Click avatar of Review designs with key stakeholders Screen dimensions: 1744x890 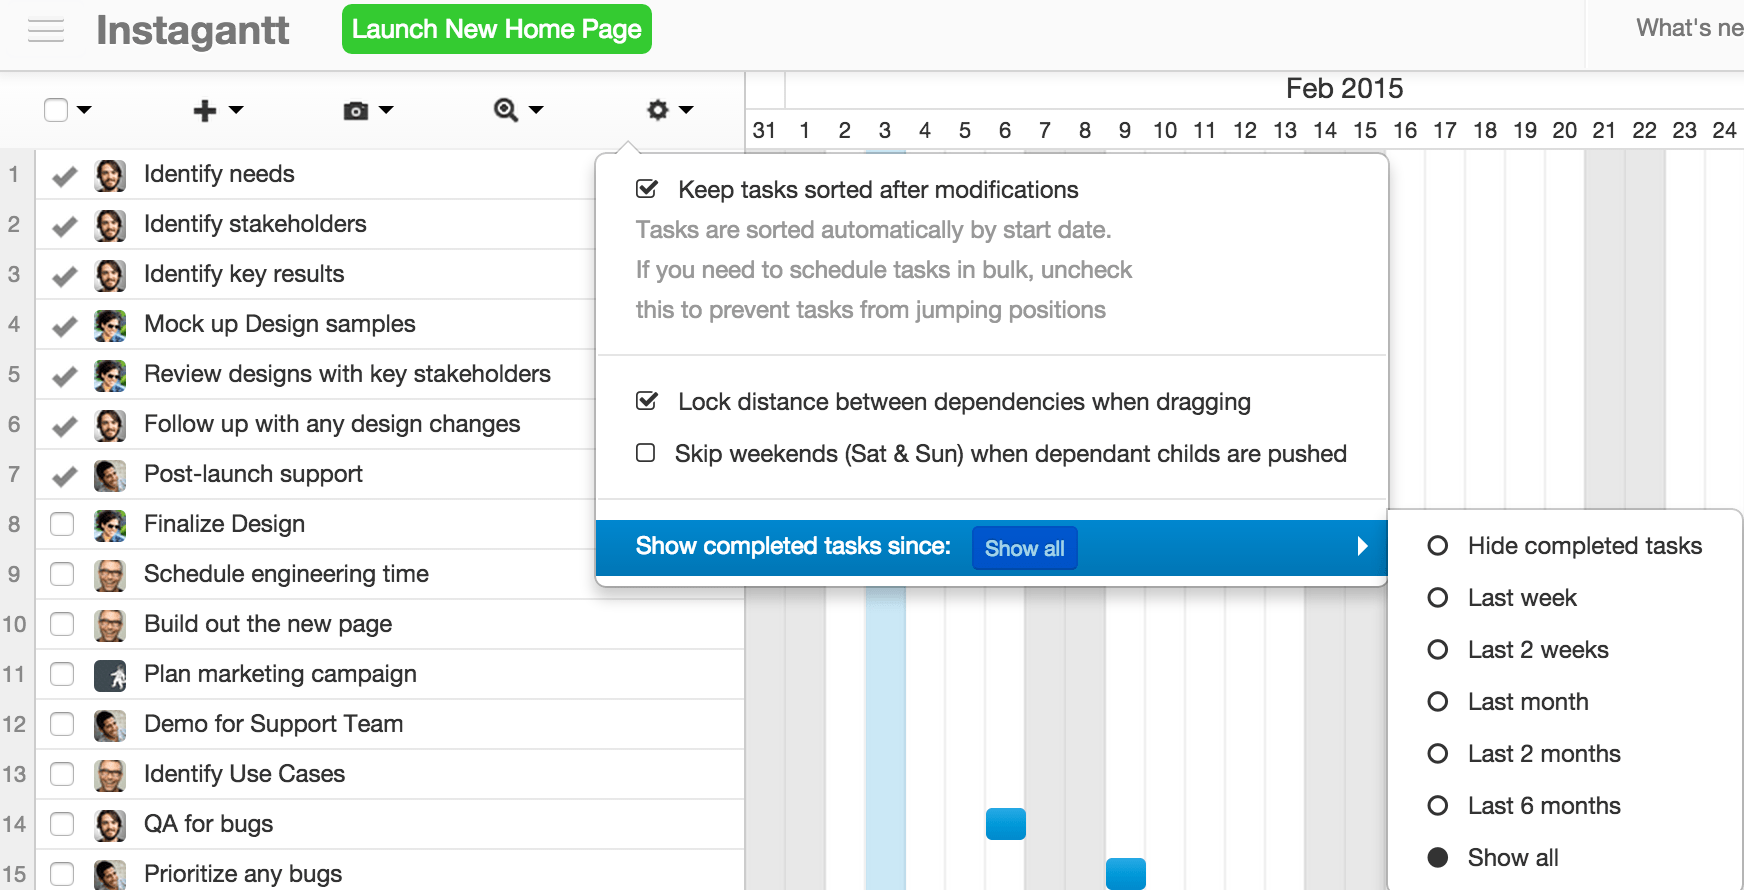pos(110,375)
